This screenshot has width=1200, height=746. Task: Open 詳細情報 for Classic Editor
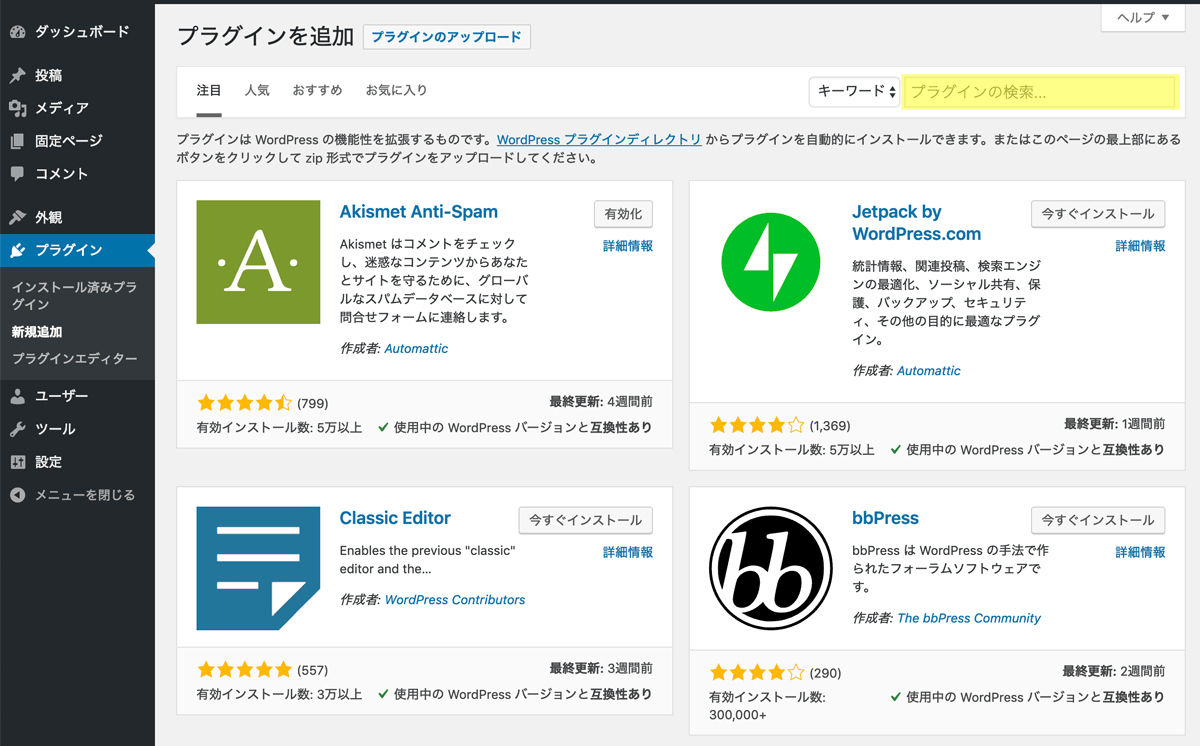tap(628, 552)
